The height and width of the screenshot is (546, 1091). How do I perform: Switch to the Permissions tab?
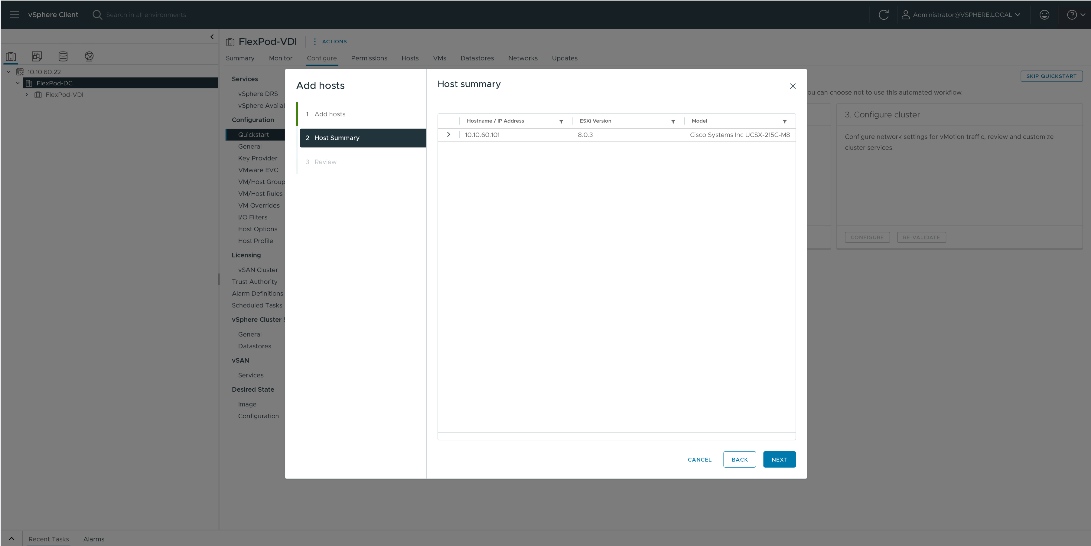(x=369, y=58)
